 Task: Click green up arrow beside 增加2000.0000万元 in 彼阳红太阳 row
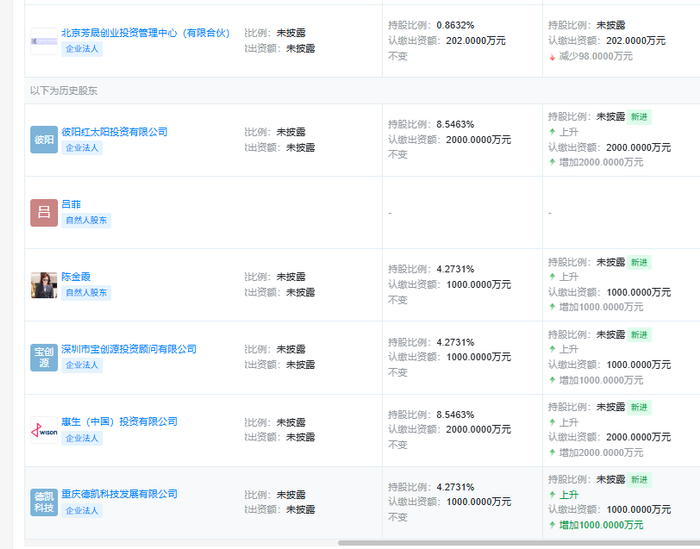click(x=552, y=162)
